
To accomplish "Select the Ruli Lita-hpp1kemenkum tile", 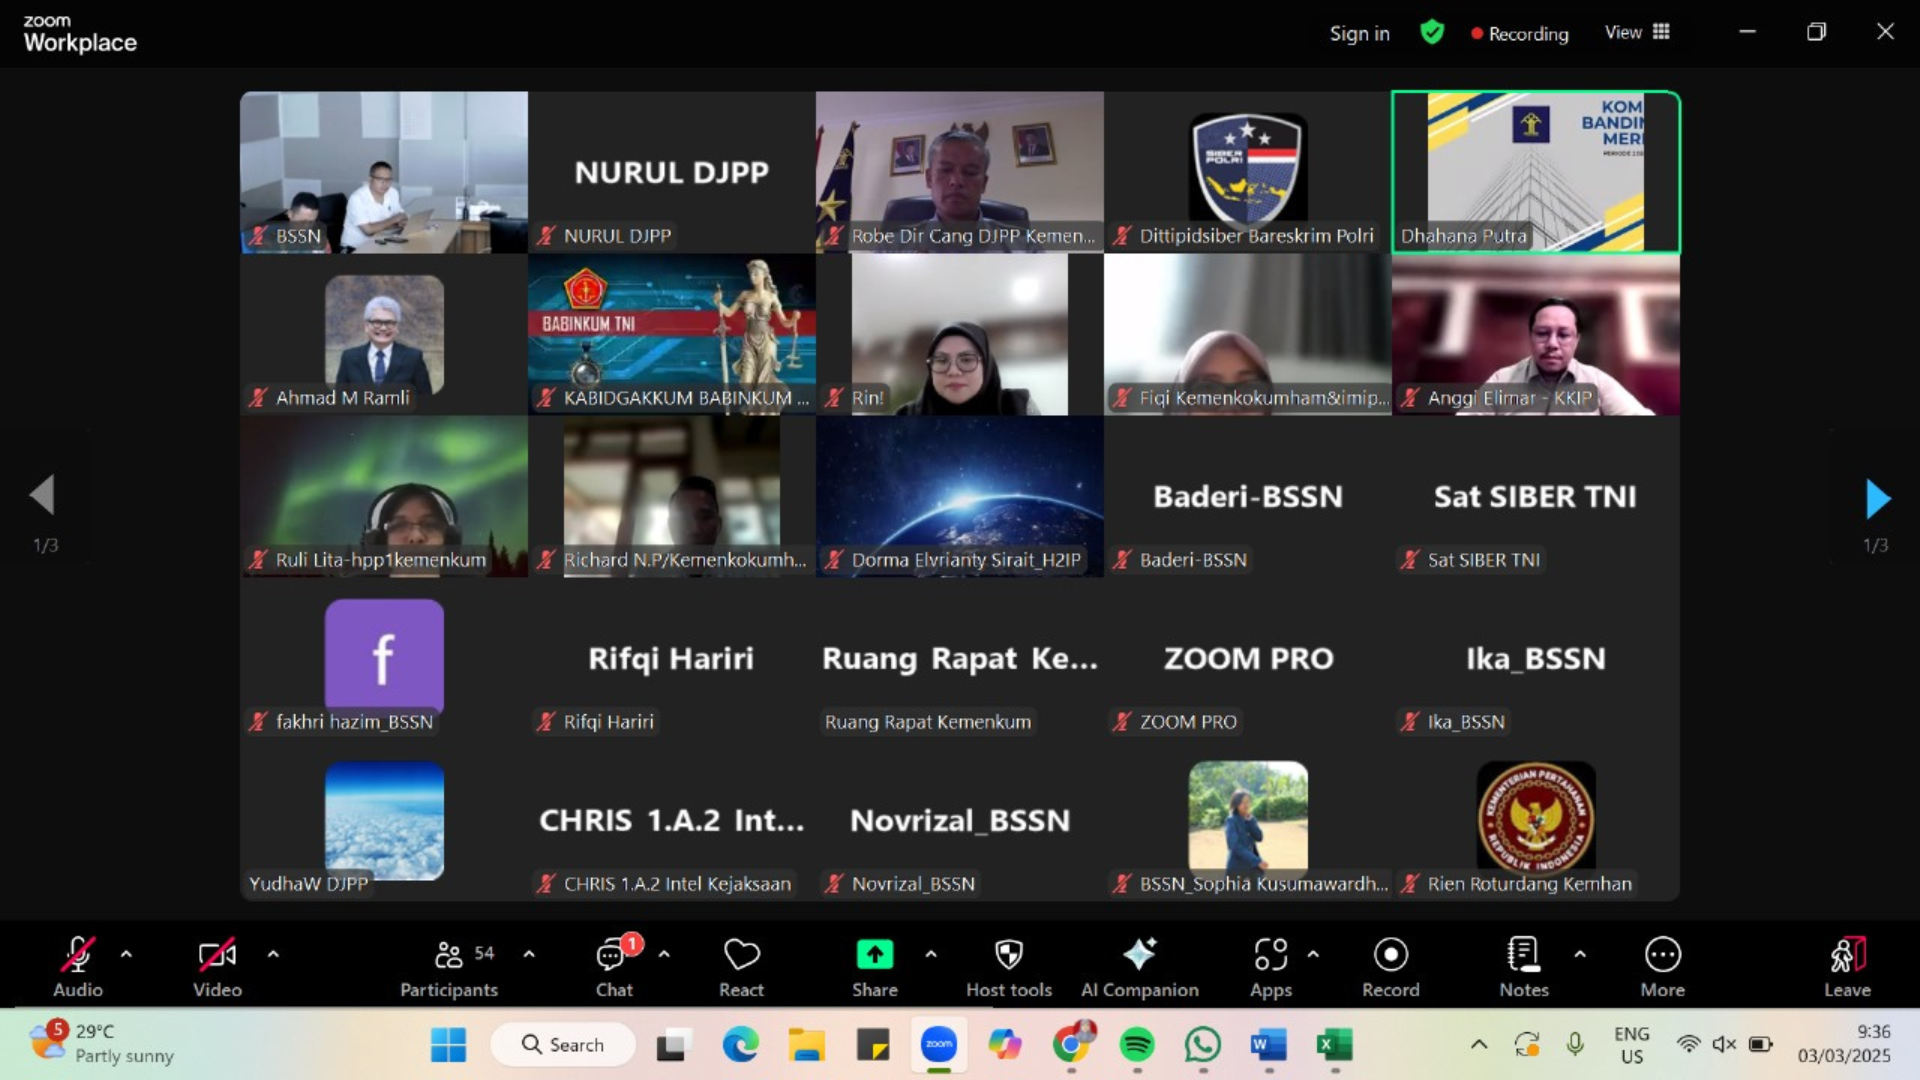I will tap(384, 496).
